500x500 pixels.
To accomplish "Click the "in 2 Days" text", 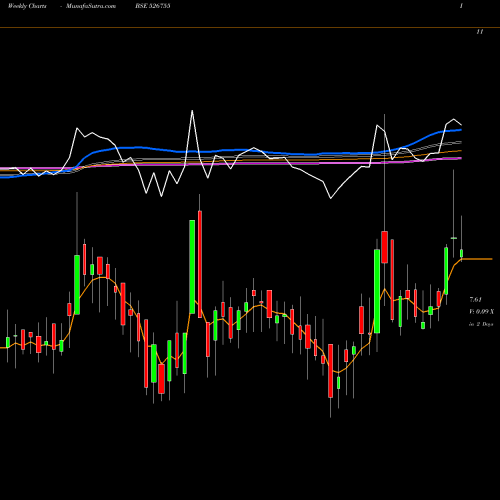I will click(x=481, y=324).
